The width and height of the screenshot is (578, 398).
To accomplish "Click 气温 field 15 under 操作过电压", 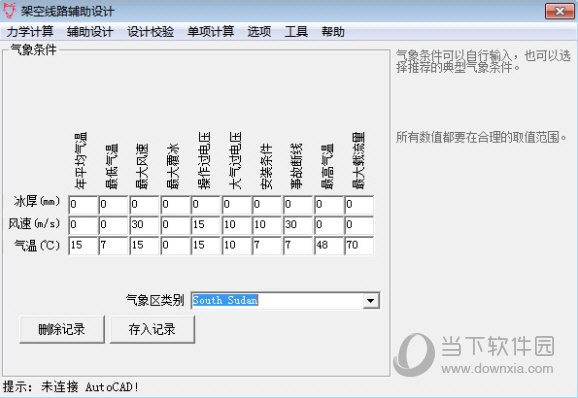I will click(206, 246).
